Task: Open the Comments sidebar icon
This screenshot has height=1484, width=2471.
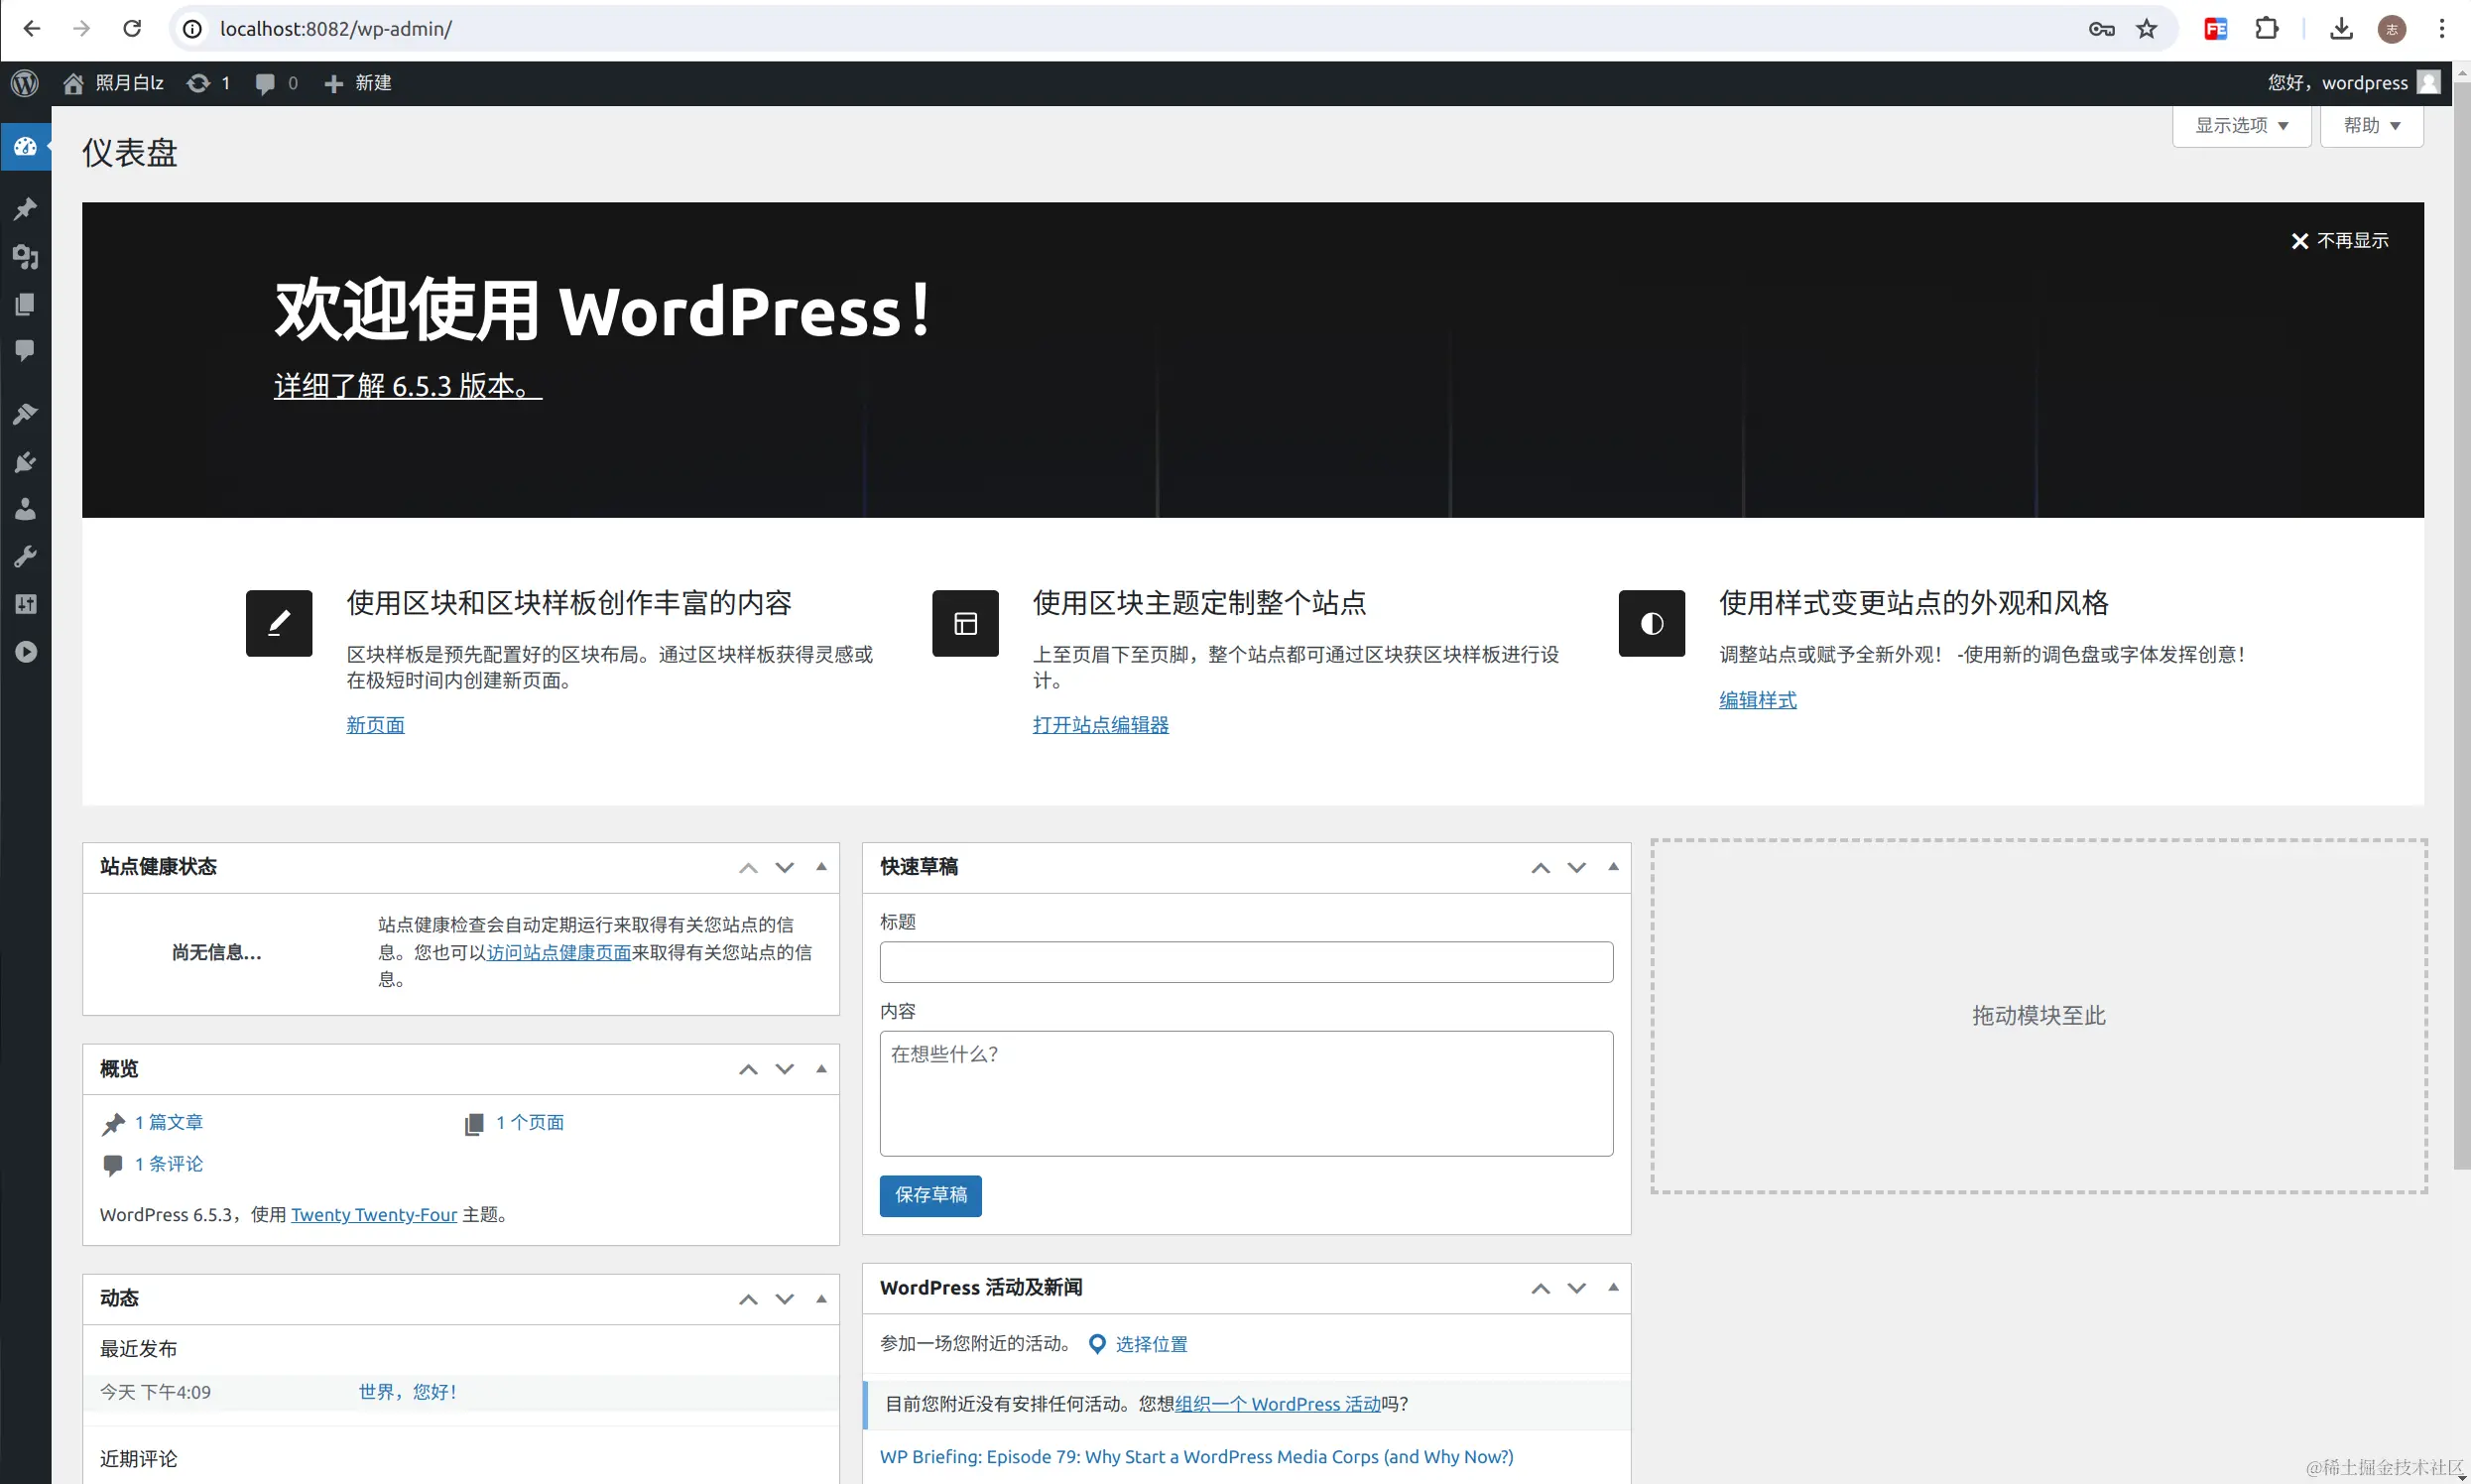Action: [25, 350]
